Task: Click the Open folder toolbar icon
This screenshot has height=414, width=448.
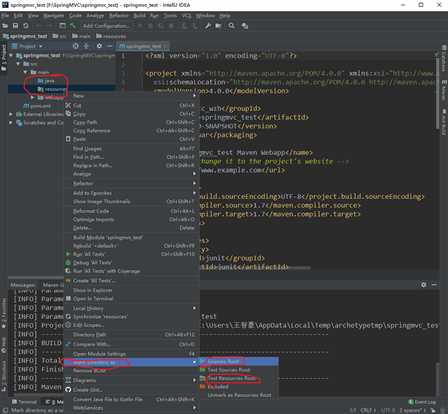Action: [x=5, y=26]
